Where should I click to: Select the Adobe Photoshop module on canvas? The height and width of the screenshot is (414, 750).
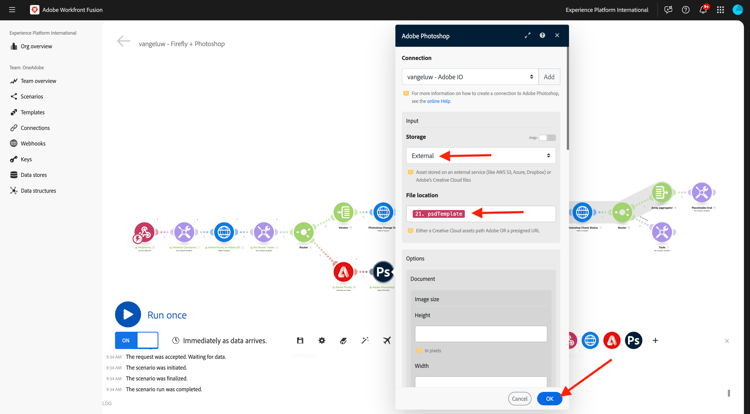(x=383, y=272)
